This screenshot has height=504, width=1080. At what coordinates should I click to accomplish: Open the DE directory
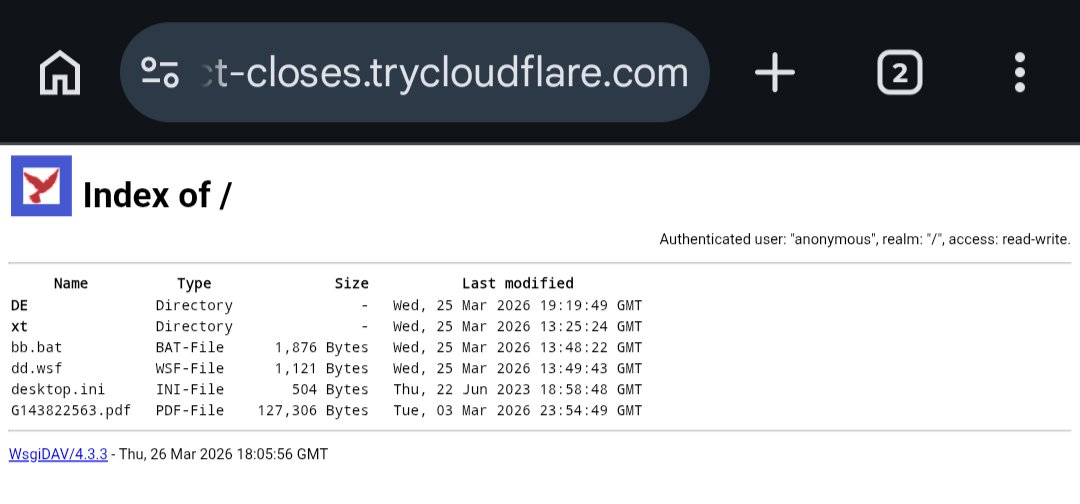[x=19, y=305]
